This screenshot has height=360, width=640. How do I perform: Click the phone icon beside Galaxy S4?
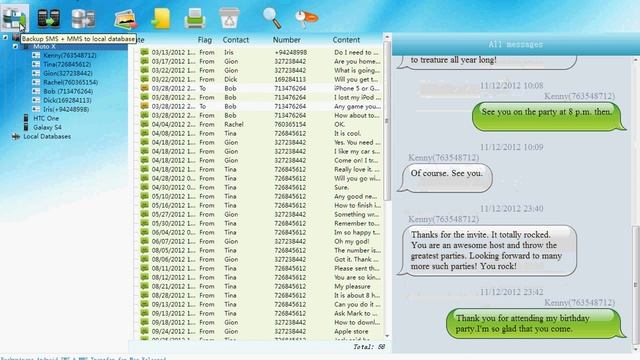tap(26, 127)
